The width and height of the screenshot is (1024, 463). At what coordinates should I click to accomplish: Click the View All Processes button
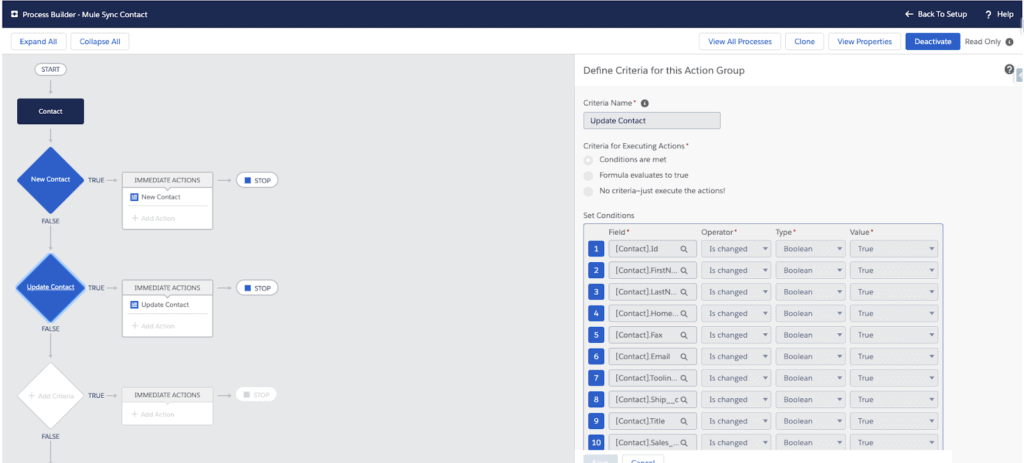739,41
